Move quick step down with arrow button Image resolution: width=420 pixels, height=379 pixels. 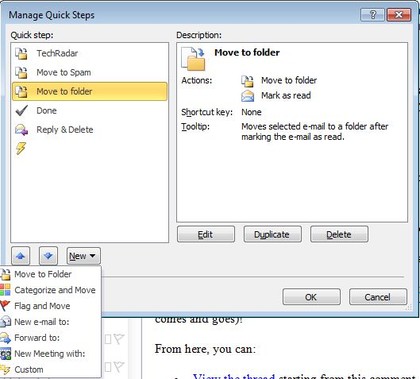[x=48, y=256]
